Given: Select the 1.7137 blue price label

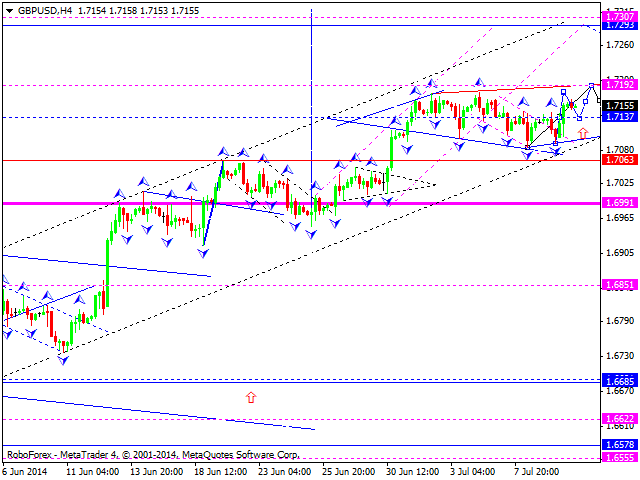Looking at the screenshot, I should click(619, 117).
